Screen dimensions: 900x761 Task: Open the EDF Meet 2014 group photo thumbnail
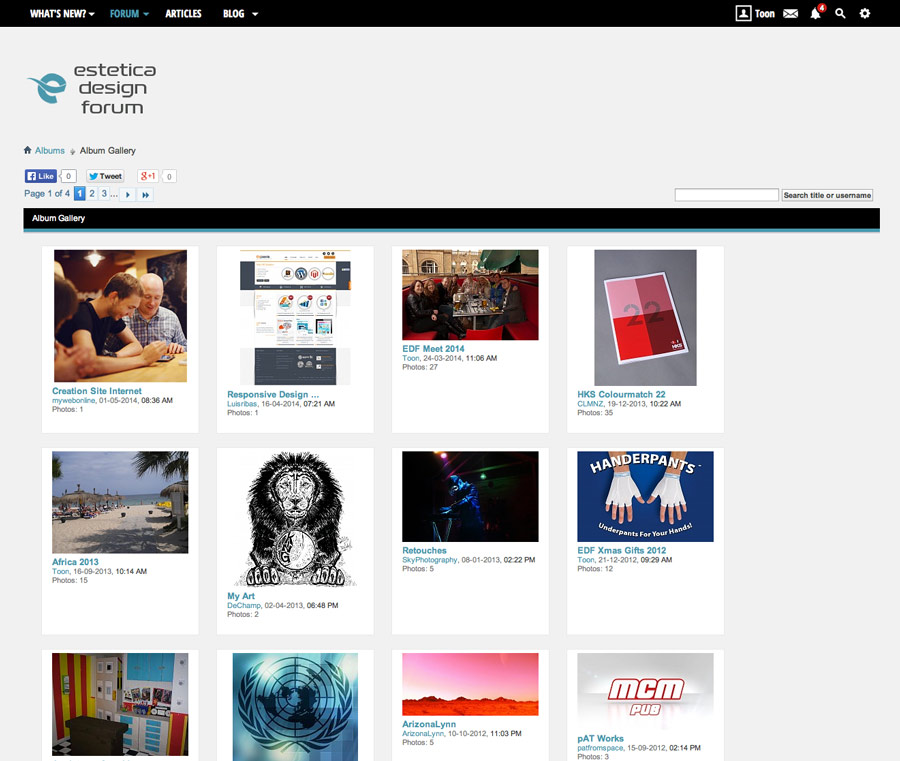(470, 295)
